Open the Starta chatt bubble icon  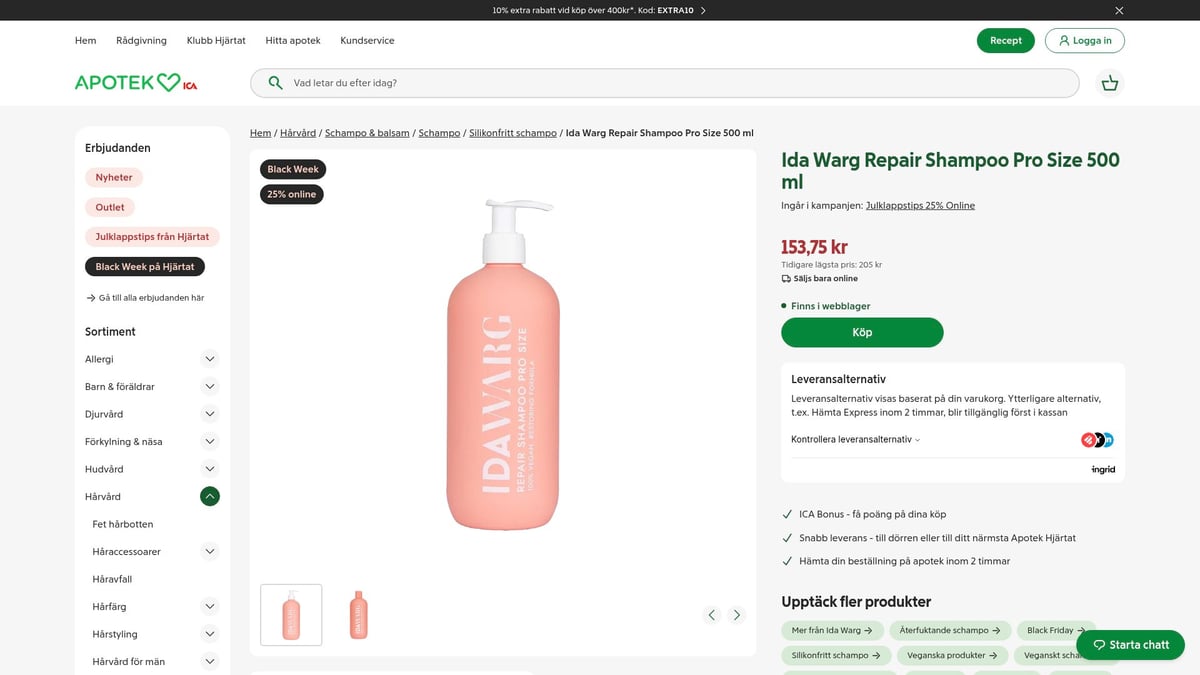point(1099,645)
